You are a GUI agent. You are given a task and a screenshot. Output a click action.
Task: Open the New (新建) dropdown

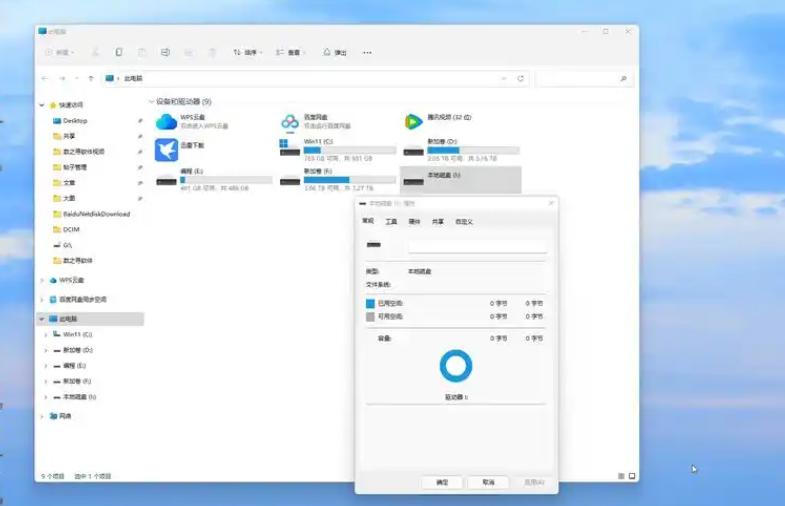[x=60, y=52]
